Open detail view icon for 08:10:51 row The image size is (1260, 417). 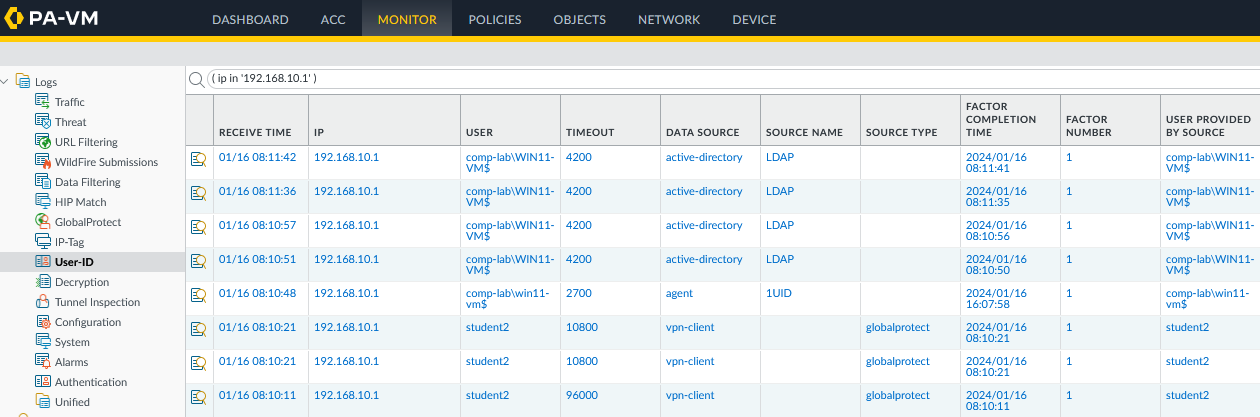pyautogui.click(x=199, y=260)
